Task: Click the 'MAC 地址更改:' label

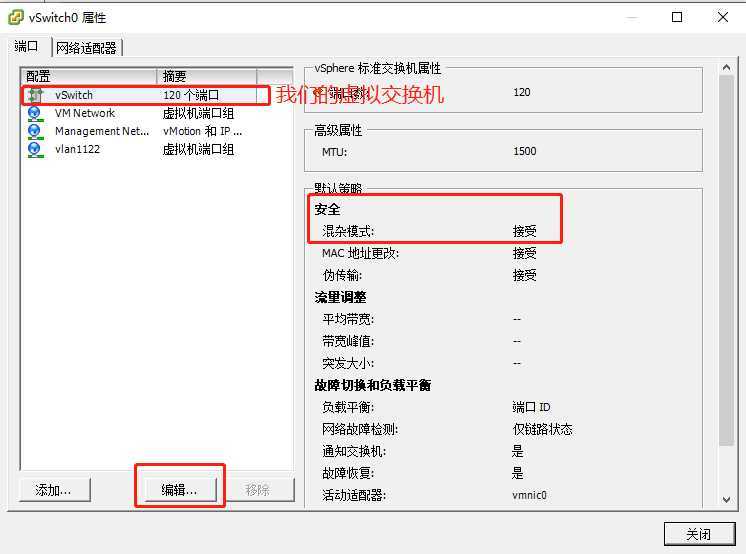Action: click(361, 253)
